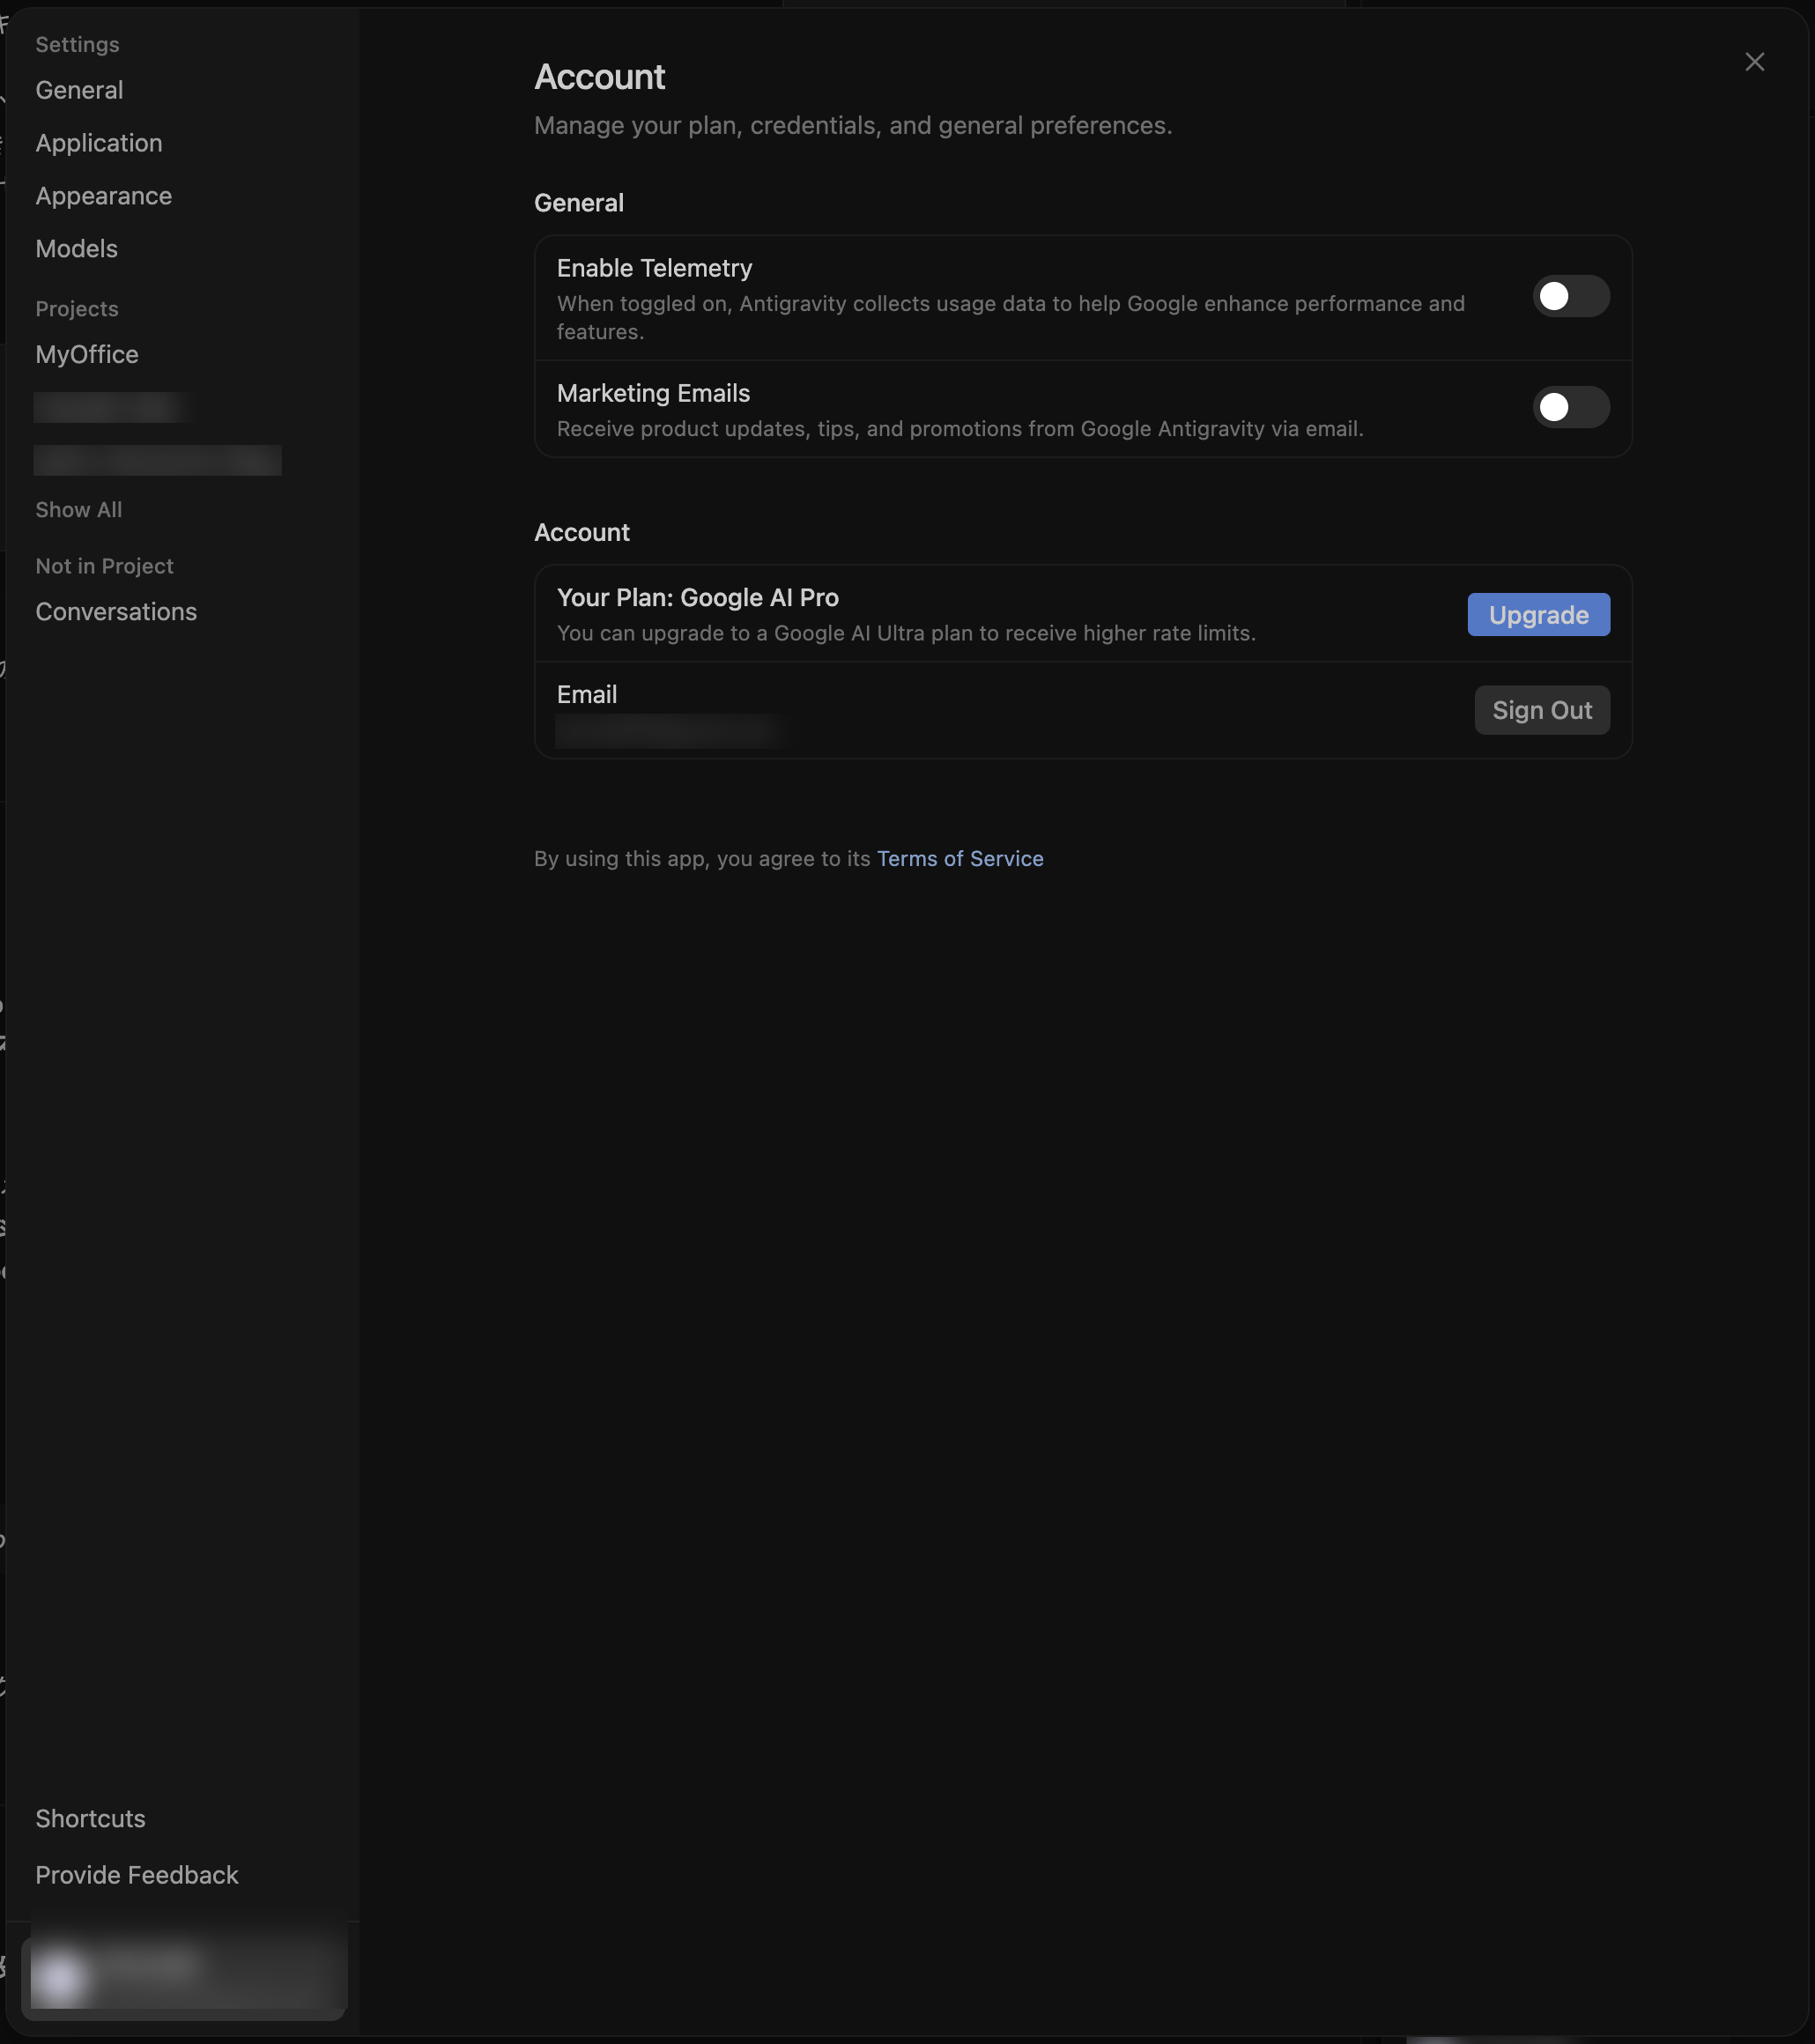
Task: Open the Application settings section
Action: pyautogui.click(x=99, y=143)
